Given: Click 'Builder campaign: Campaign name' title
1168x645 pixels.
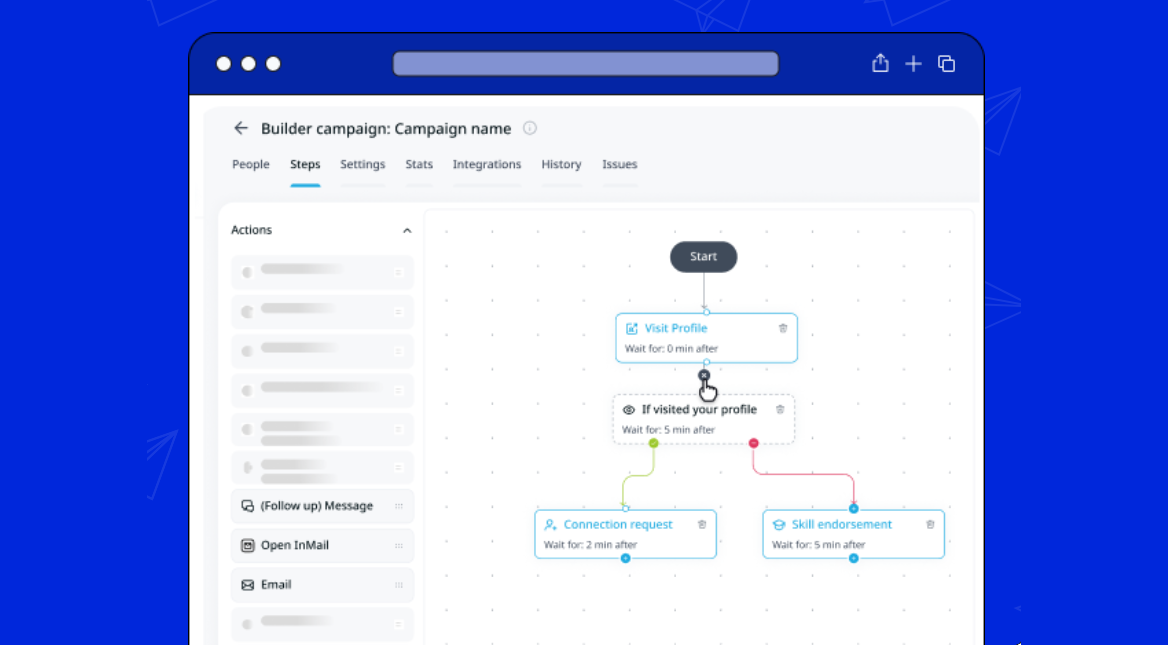Looking at the screenshot, I should pos(386,128).
